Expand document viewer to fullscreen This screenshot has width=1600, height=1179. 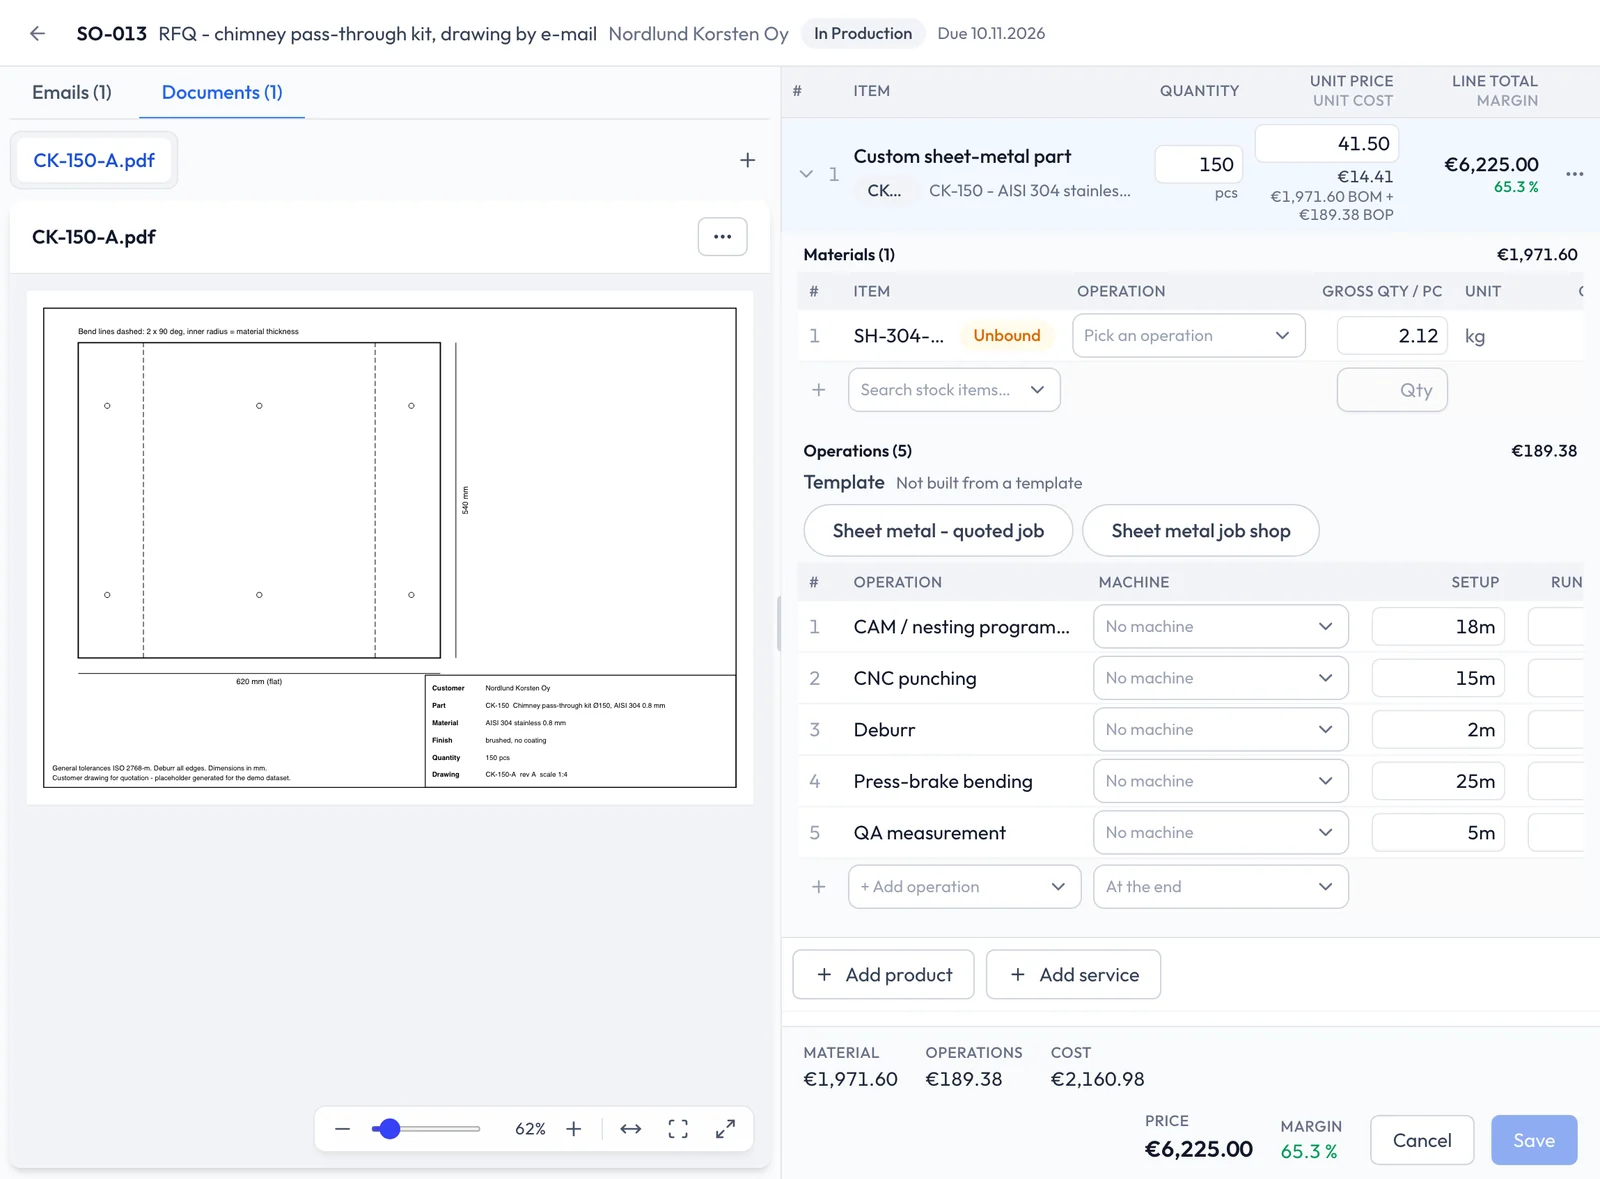click(726, 1129)
